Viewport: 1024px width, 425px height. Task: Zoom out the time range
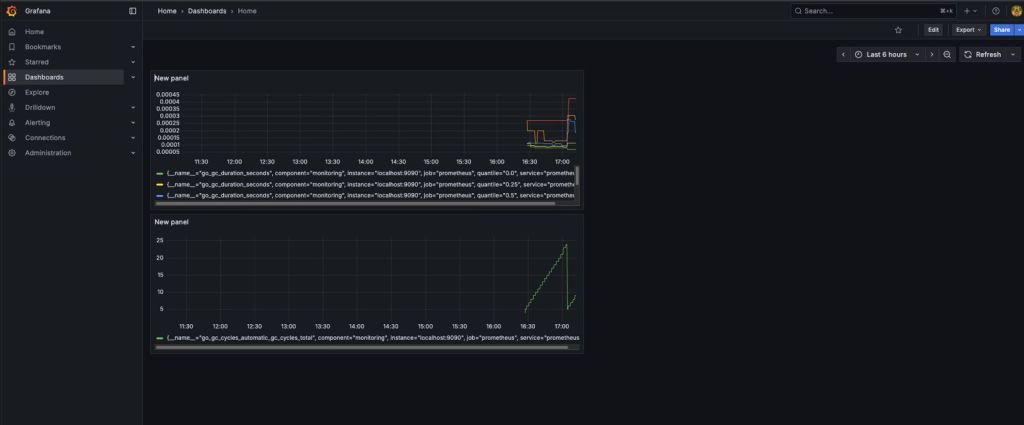(947, 54)
